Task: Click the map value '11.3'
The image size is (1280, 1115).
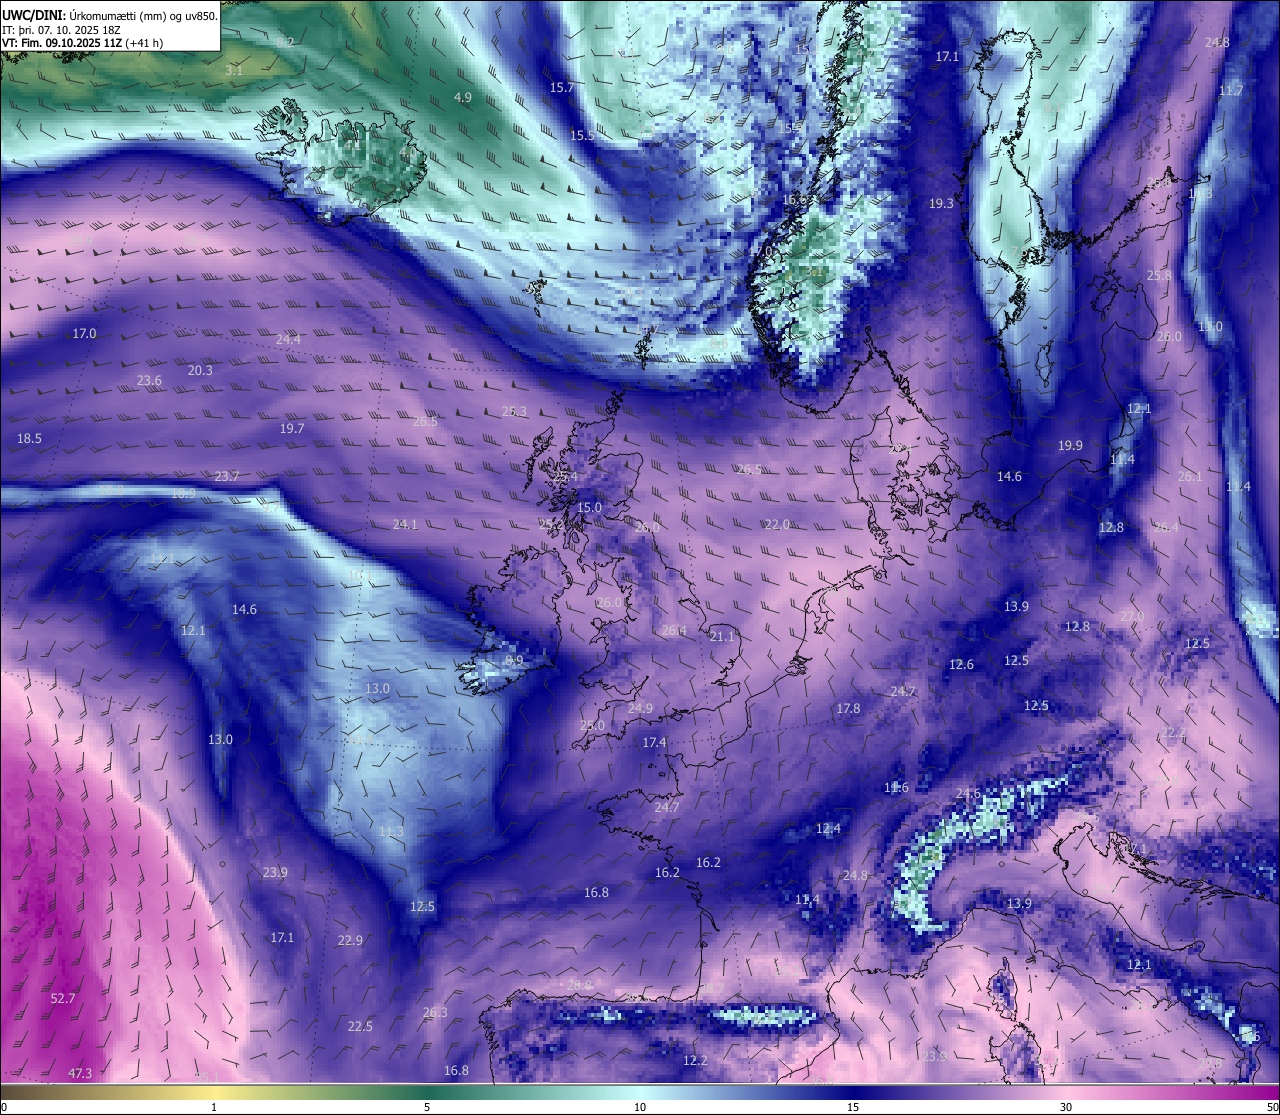Action: point(391,832)
